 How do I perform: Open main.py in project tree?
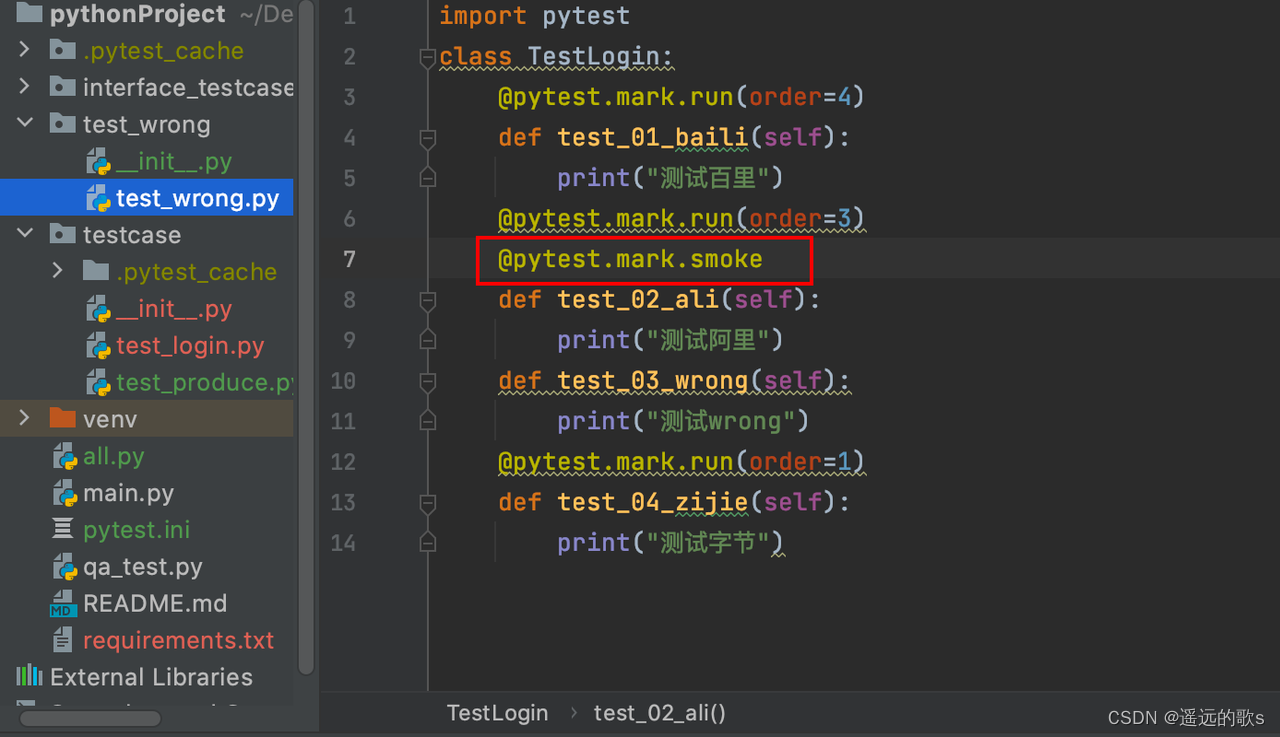[x=128, y=493]
